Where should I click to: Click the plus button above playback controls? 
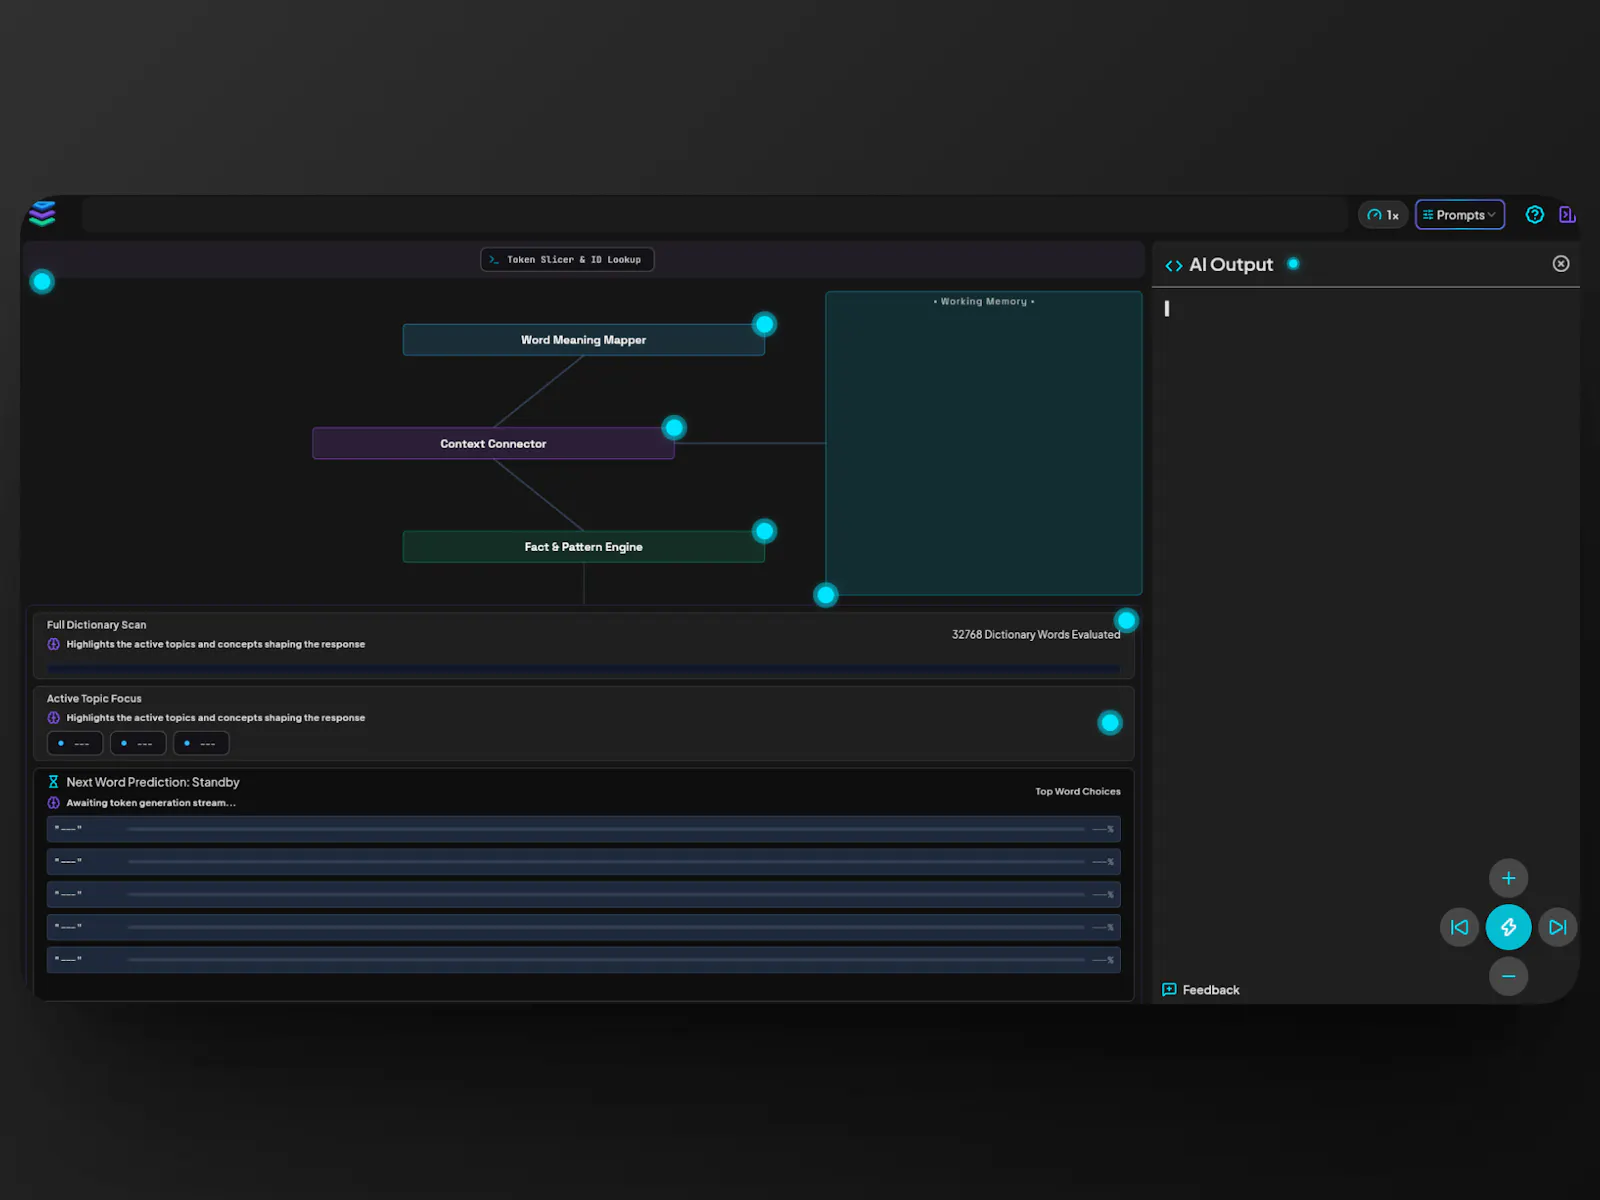pos(1508,878)
